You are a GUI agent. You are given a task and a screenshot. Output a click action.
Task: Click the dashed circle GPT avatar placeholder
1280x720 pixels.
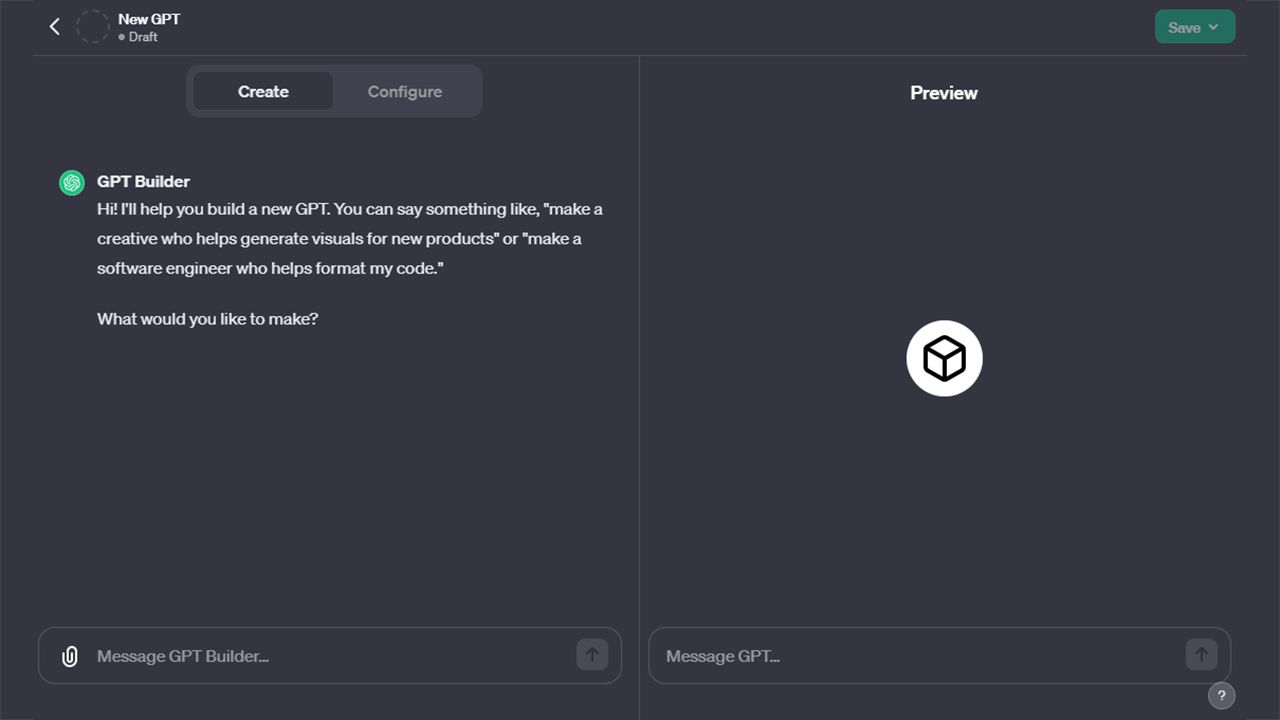[x=93, y=27]
